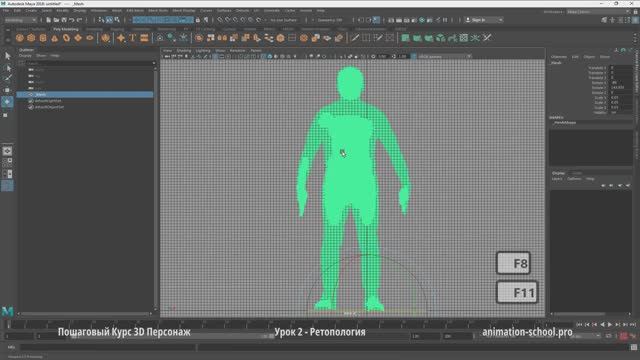Open the Script Editor icon at bottom right

pyautogui.click(x=633, y=347)
